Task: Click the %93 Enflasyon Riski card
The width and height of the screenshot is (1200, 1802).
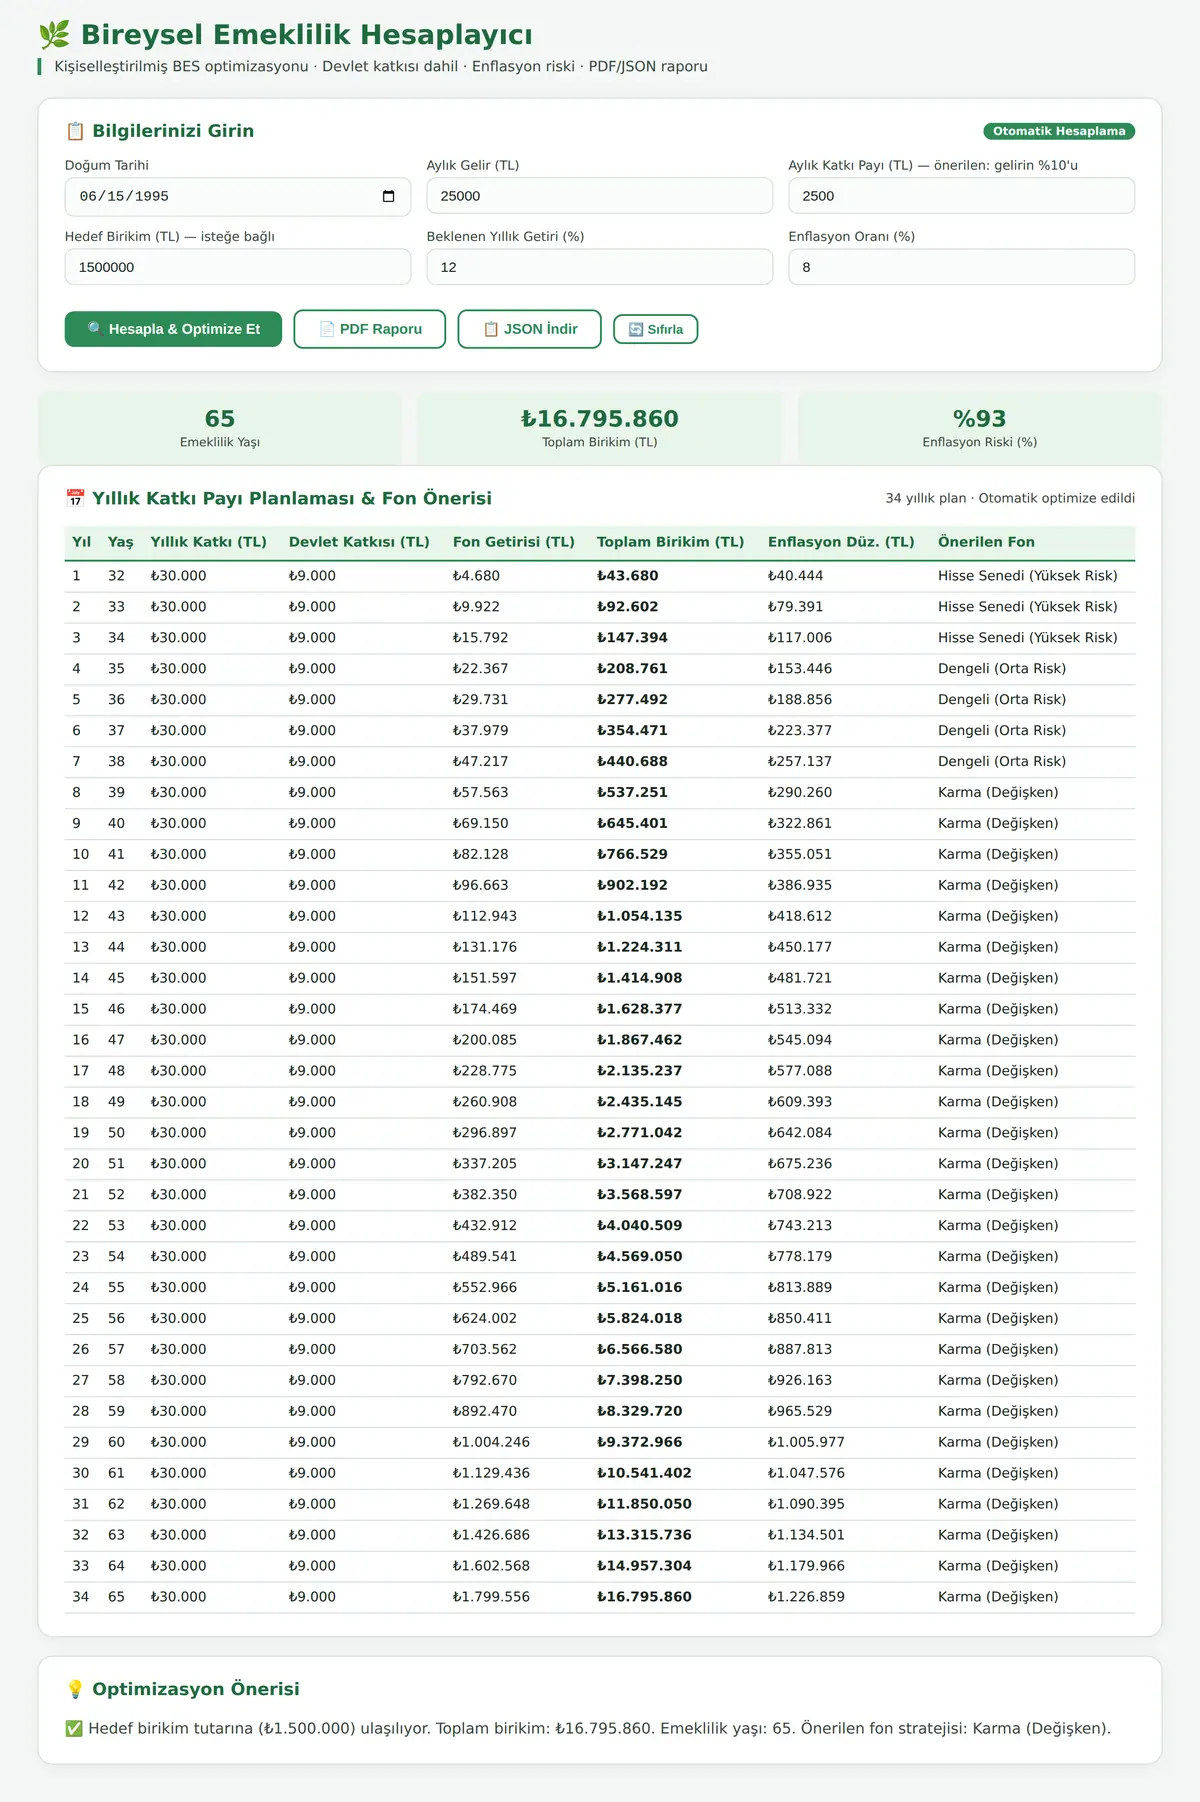Action: point(980,427)
